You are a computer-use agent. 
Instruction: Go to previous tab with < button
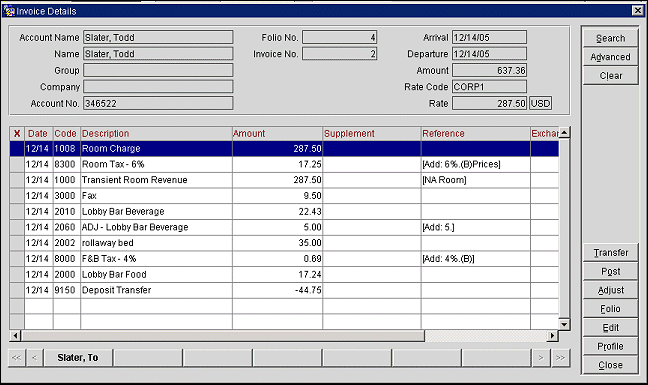coord(34,358)
